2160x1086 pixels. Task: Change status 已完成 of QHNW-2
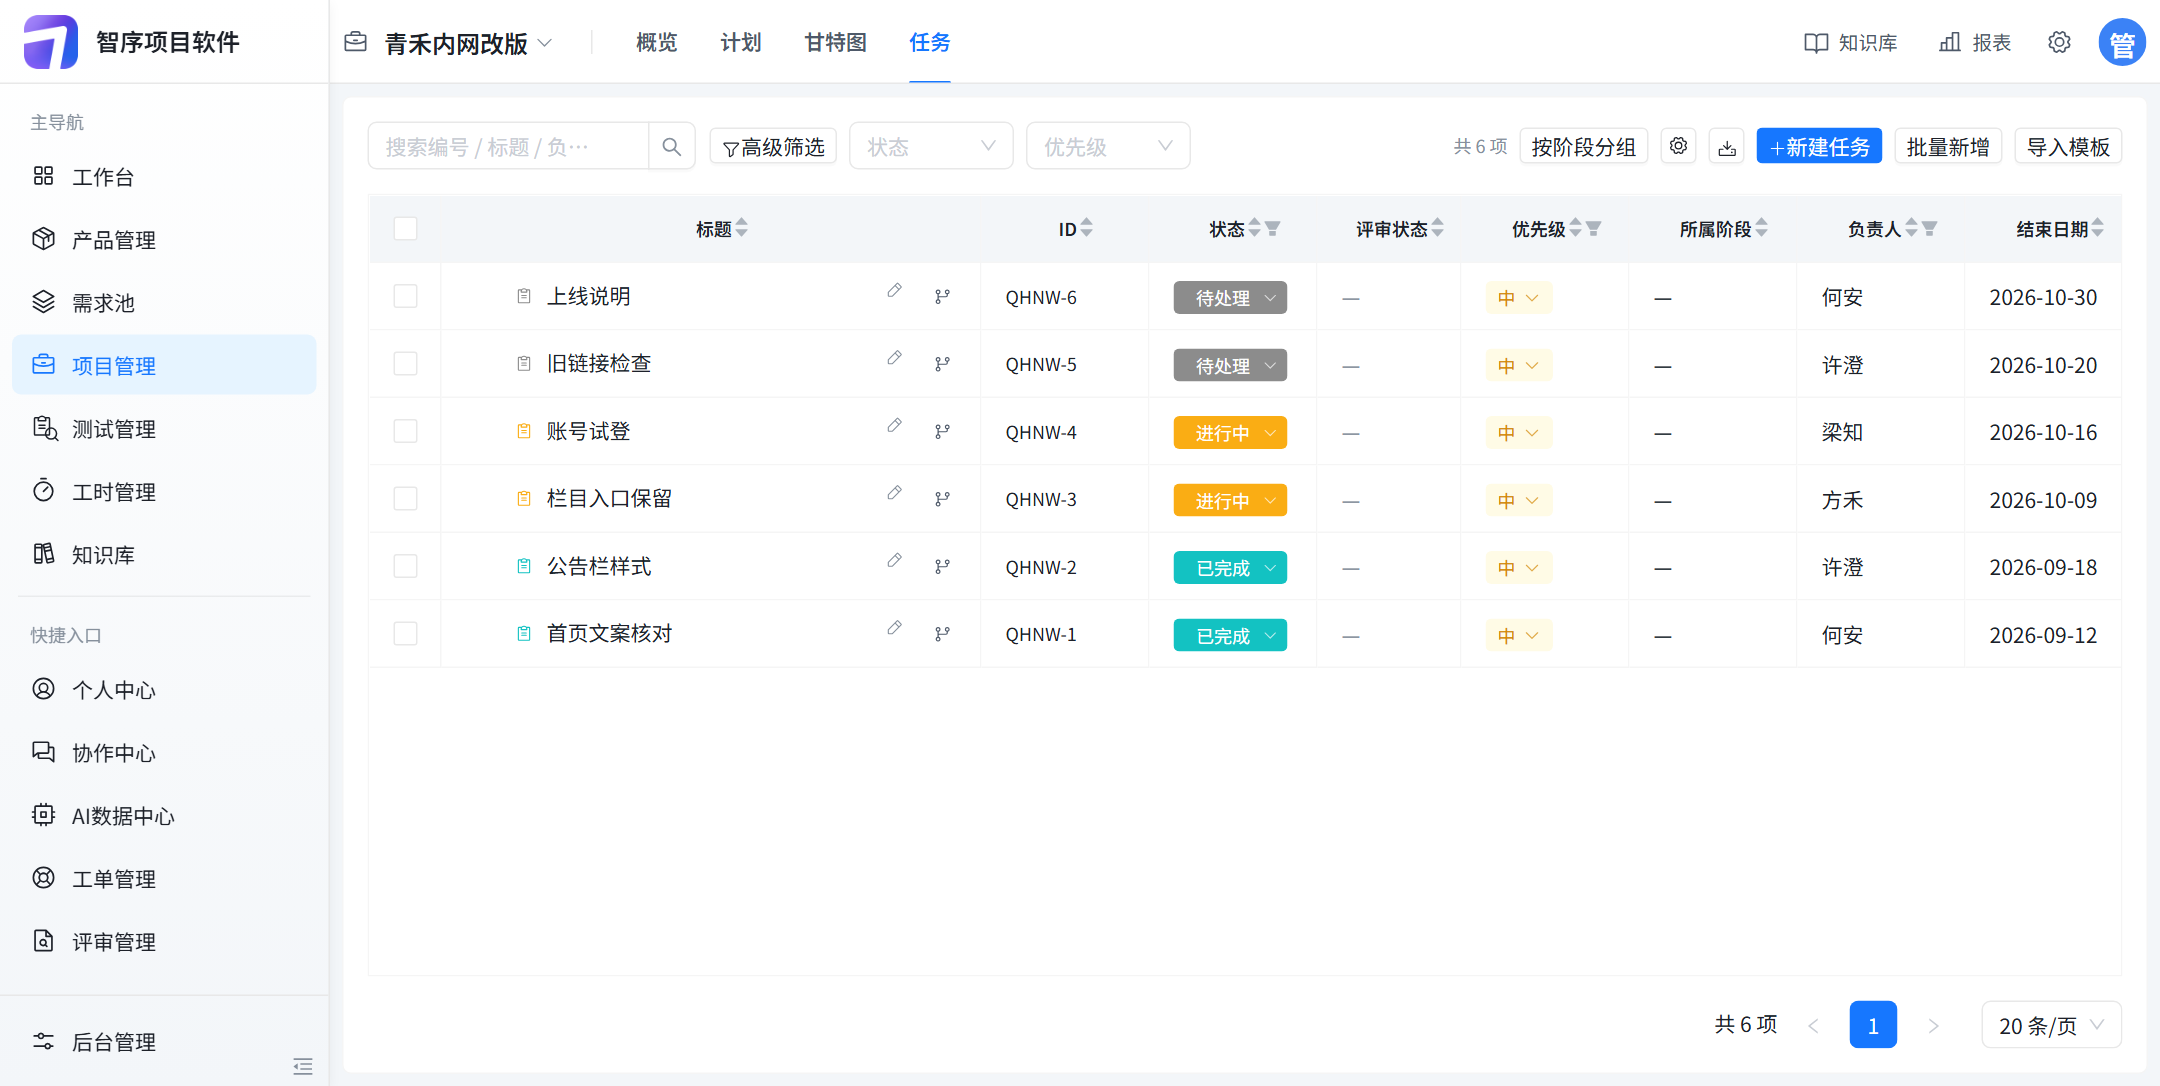(1230, 568)
